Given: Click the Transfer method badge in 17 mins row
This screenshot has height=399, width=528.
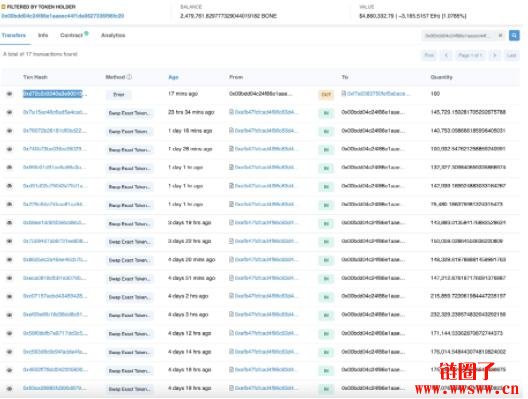Looking at the screenshot, I should coord(119,95).
